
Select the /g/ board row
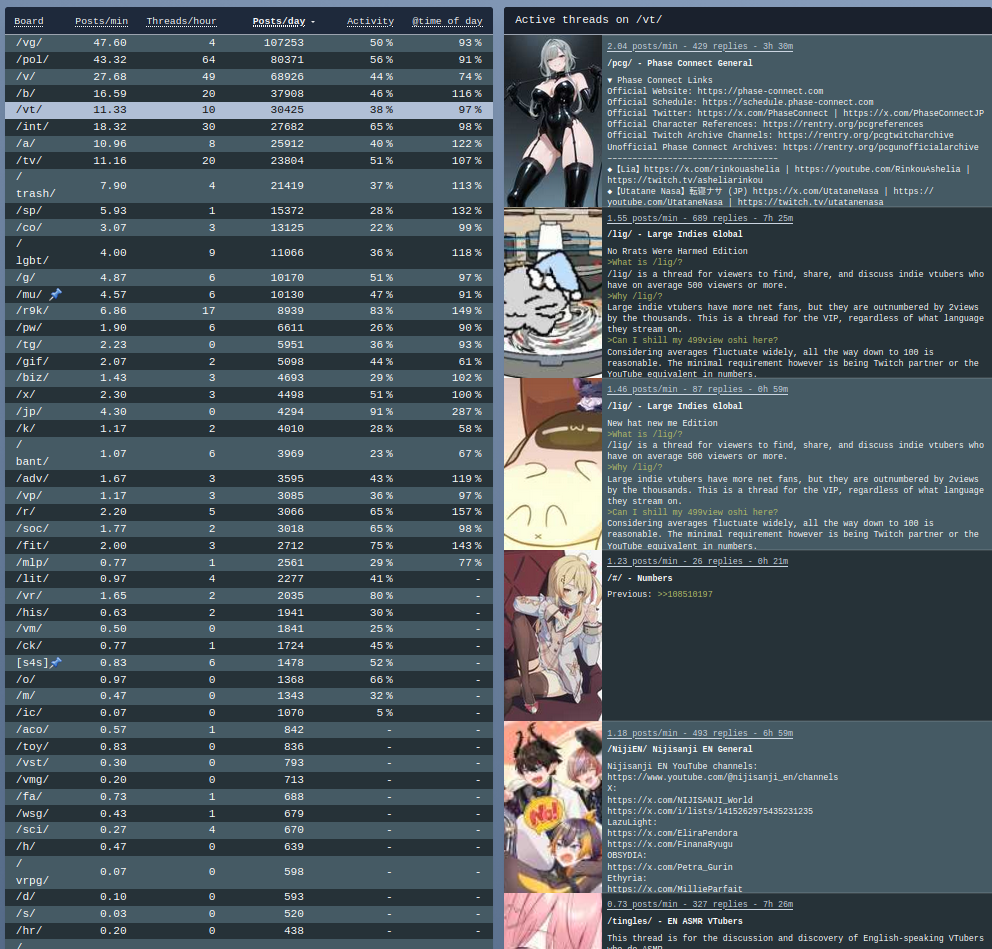tap(249, 278)
